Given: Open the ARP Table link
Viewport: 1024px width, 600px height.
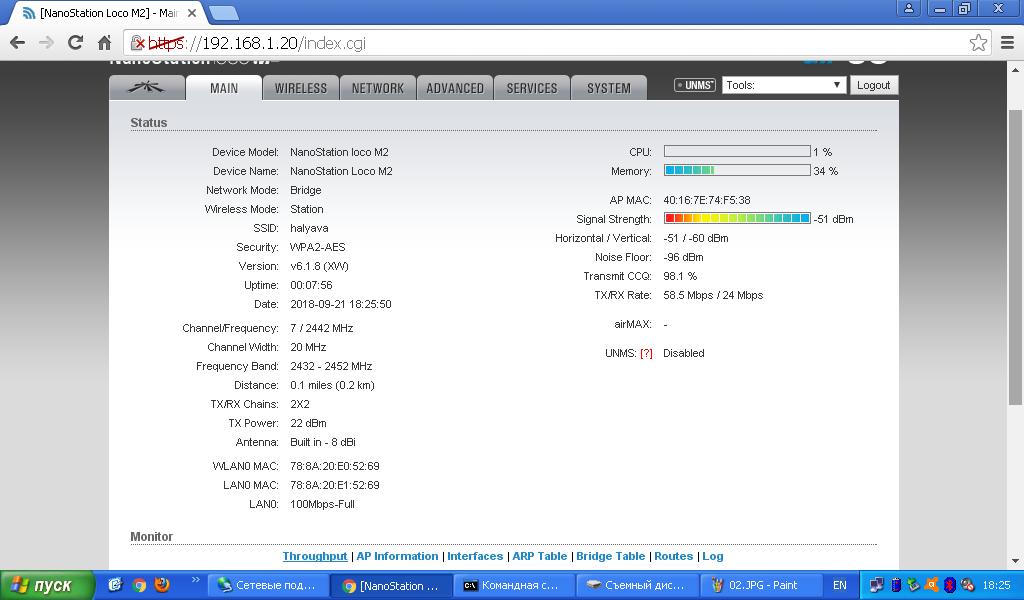Looking at the screenshot, I should (x=539, y=556).
